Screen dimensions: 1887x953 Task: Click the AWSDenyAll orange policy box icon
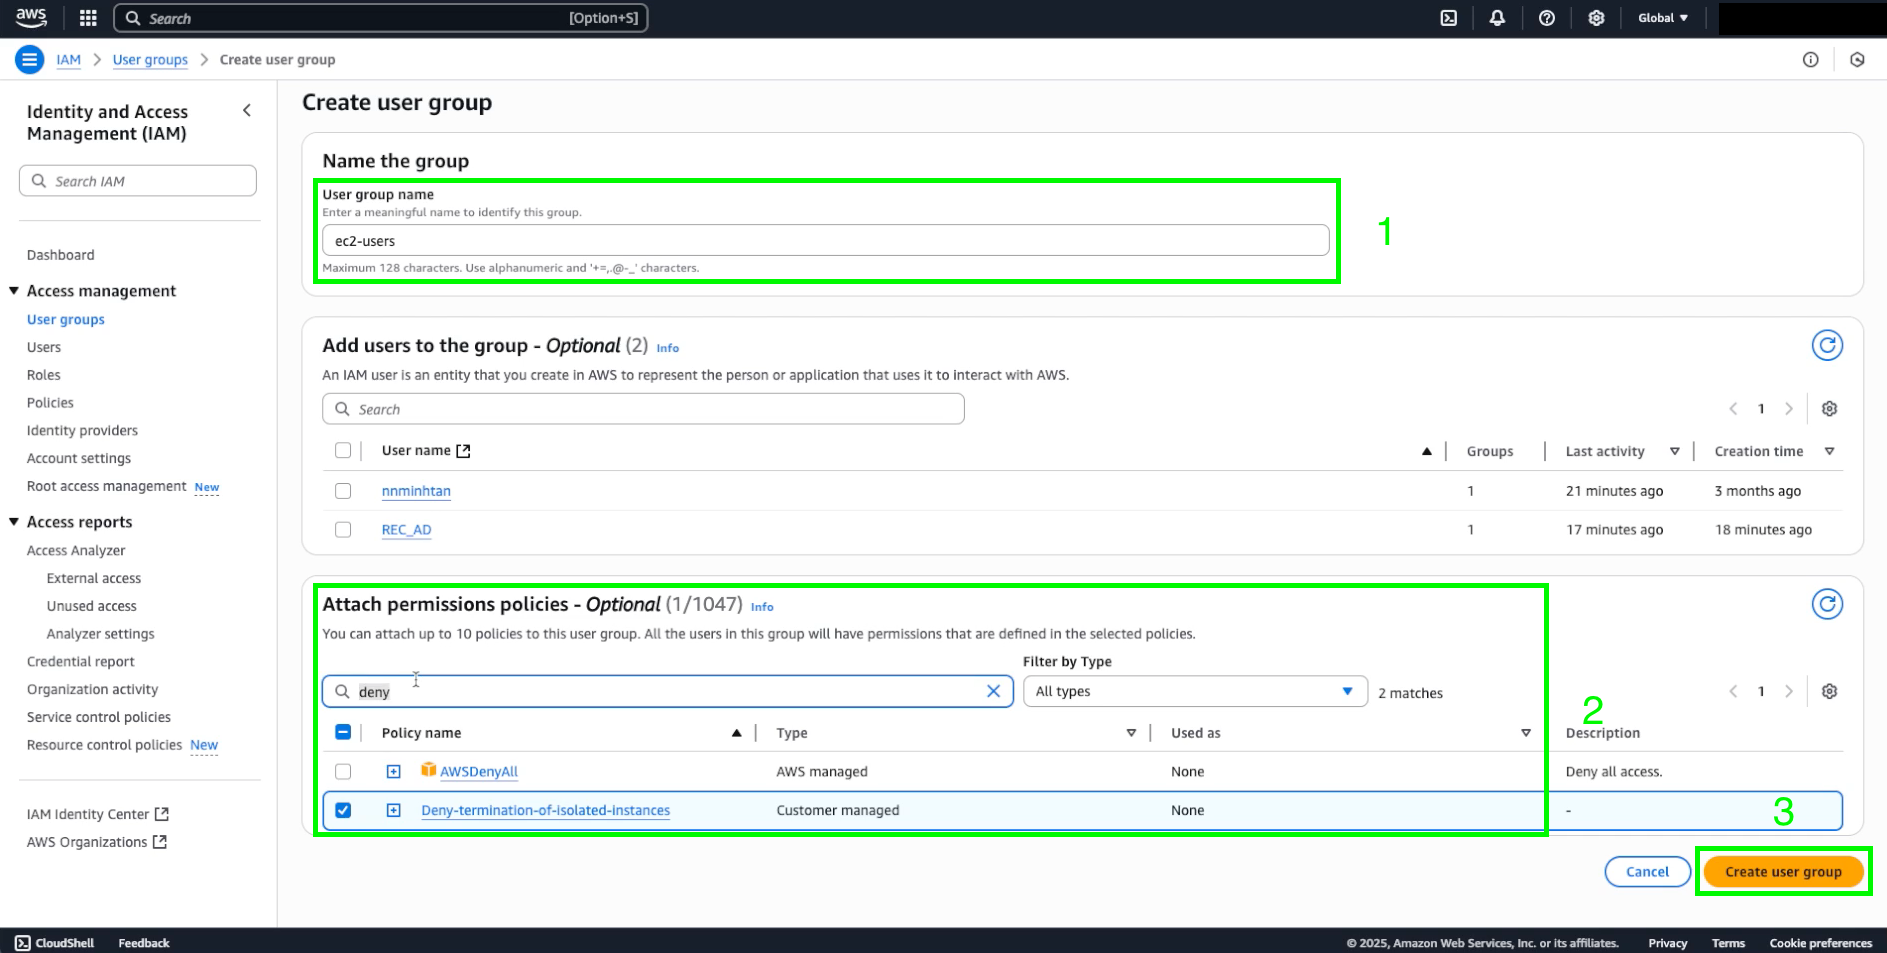(428, 770)
